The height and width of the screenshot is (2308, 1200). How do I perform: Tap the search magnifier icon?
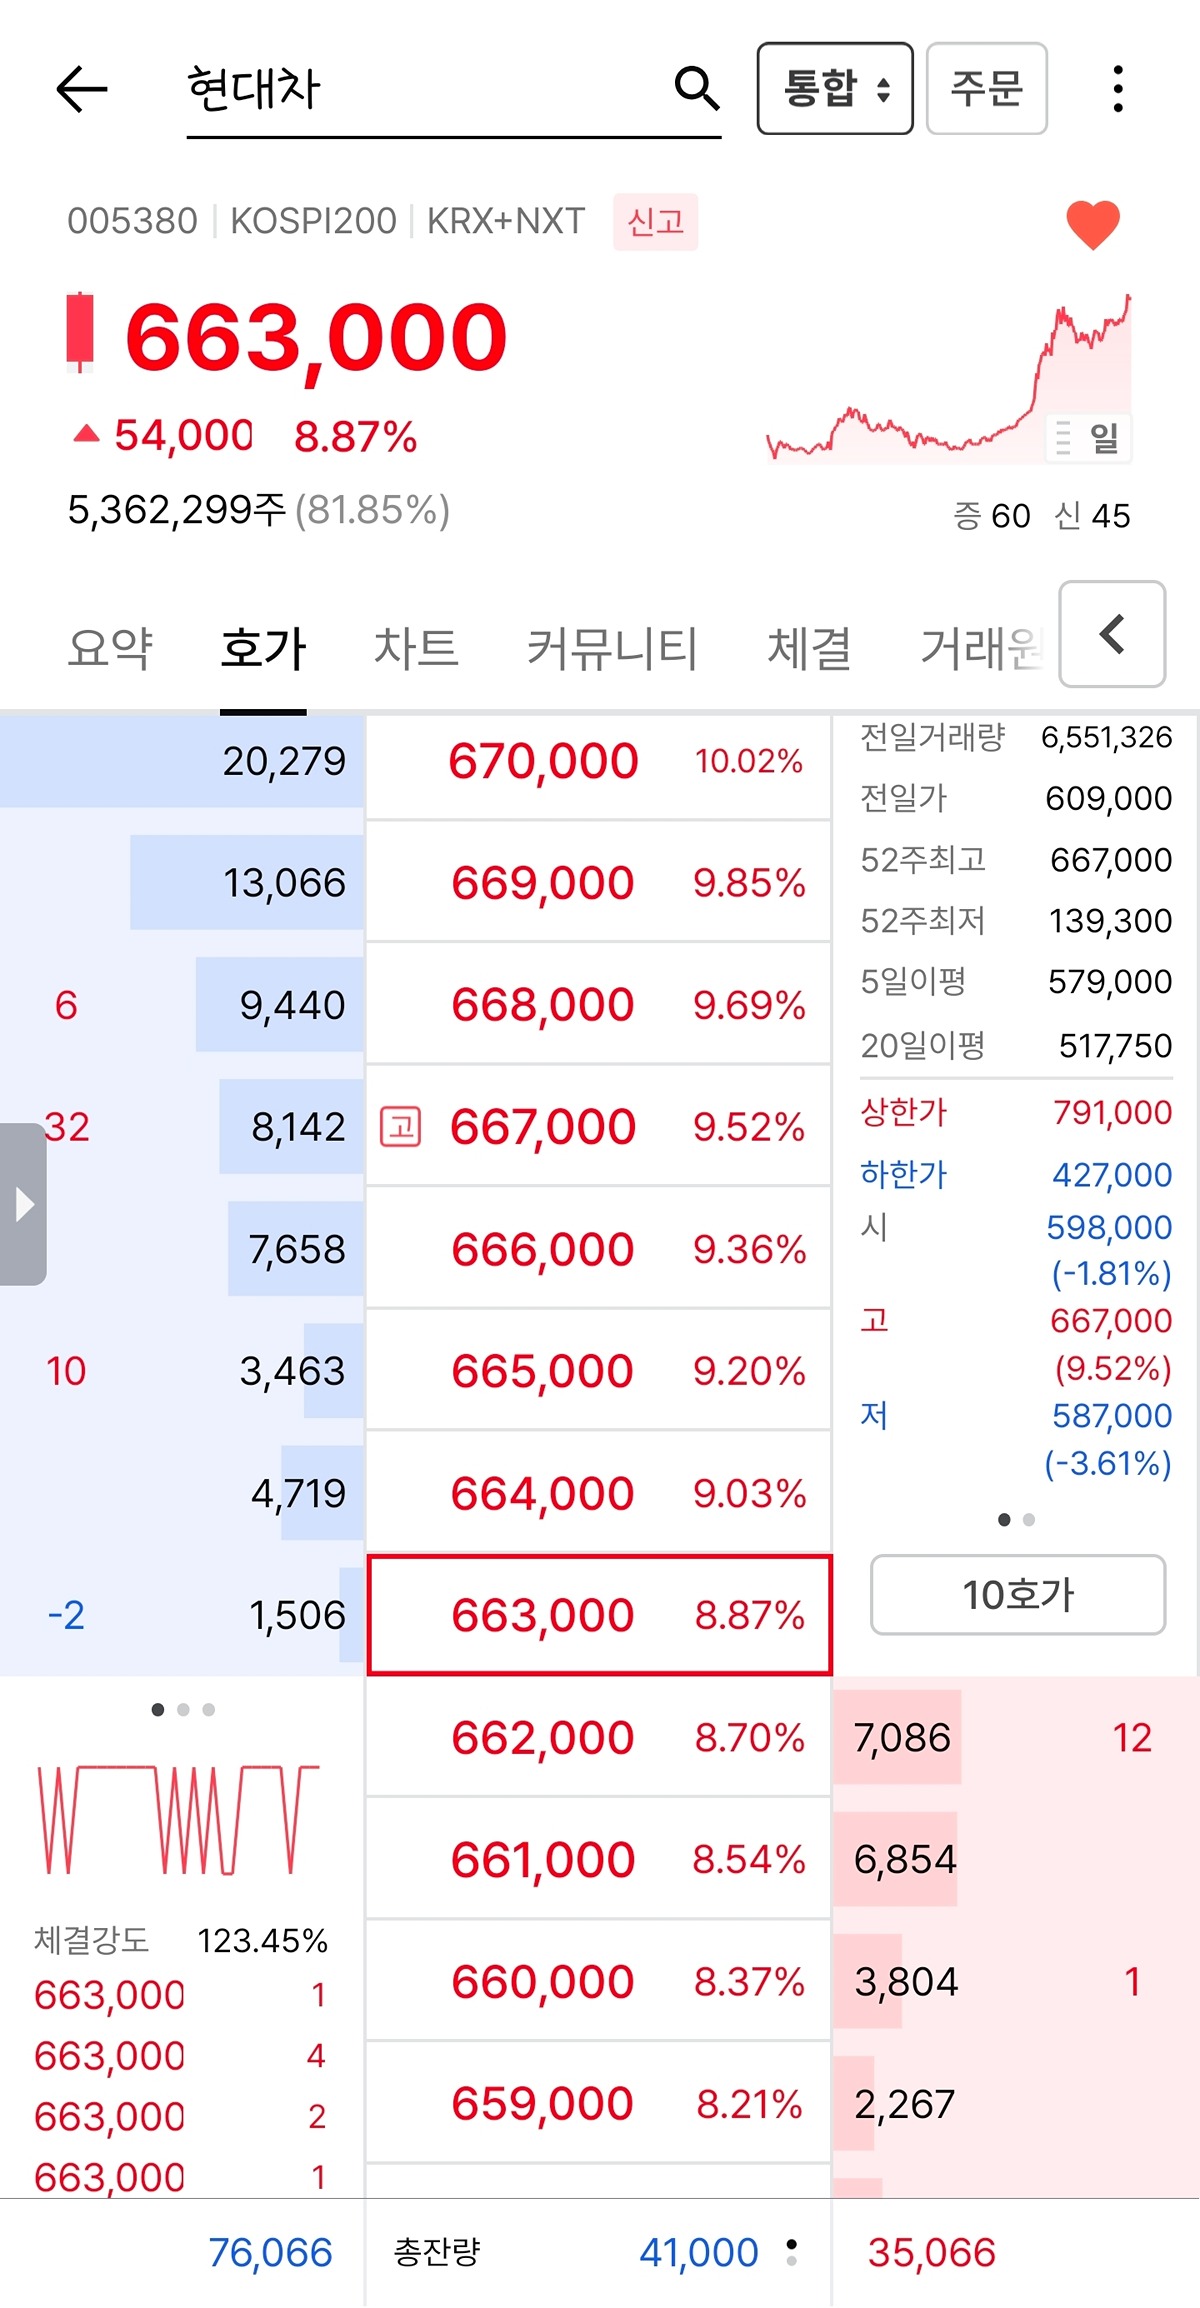697,89
